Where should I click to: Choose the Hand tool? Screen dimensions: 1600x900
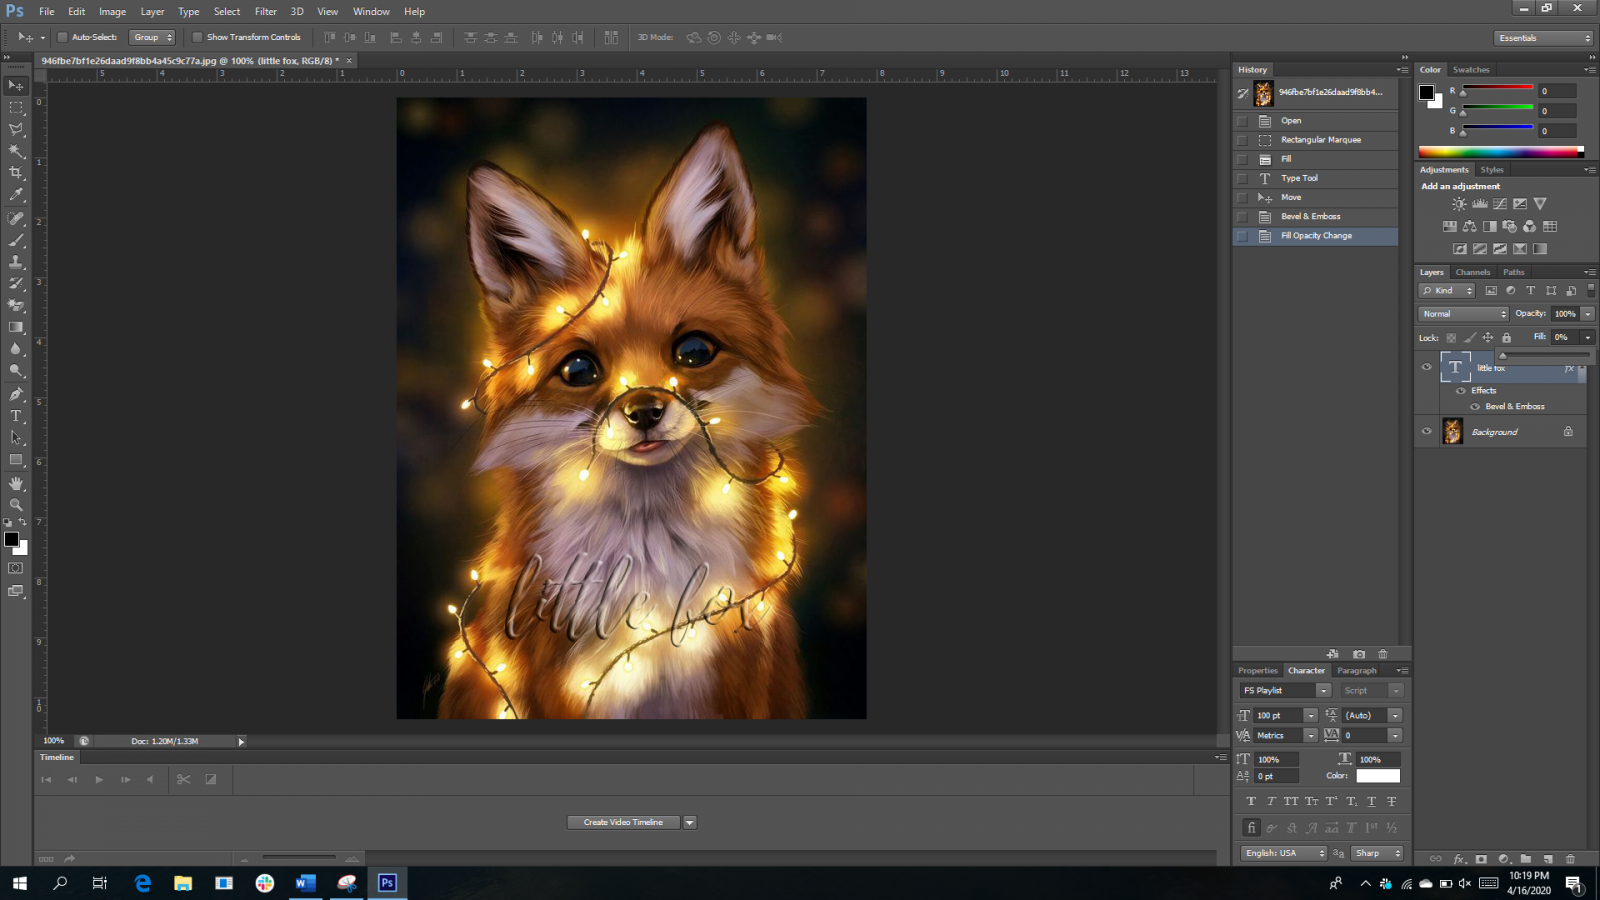pos(16,483)
